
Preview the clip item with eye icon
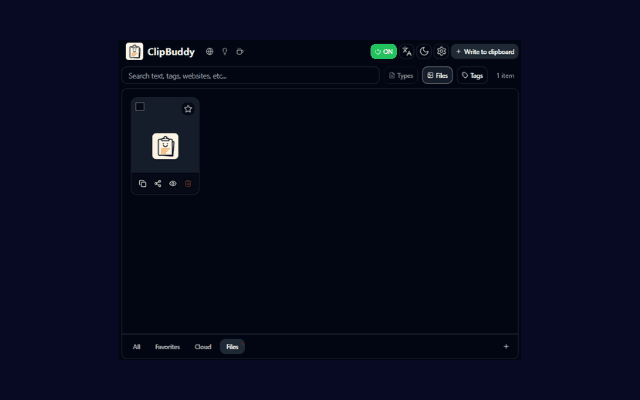coord(173,184)
